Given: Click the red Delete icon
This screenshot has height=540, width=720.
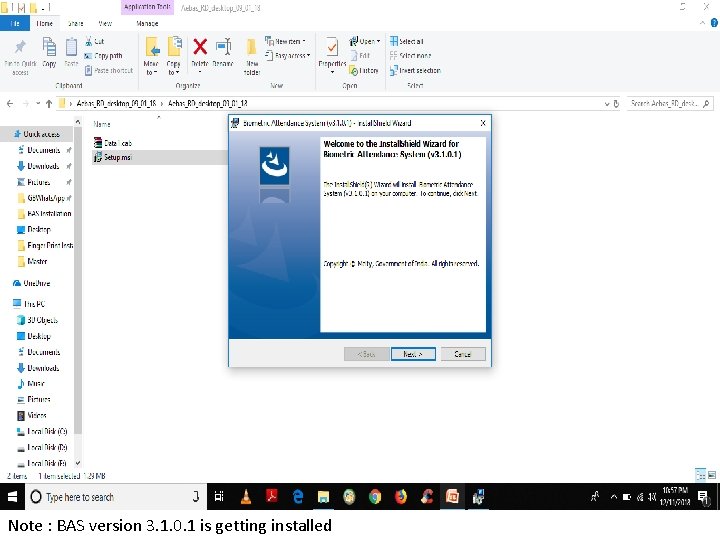Looking at the screenshot, I should coord(200,47).
